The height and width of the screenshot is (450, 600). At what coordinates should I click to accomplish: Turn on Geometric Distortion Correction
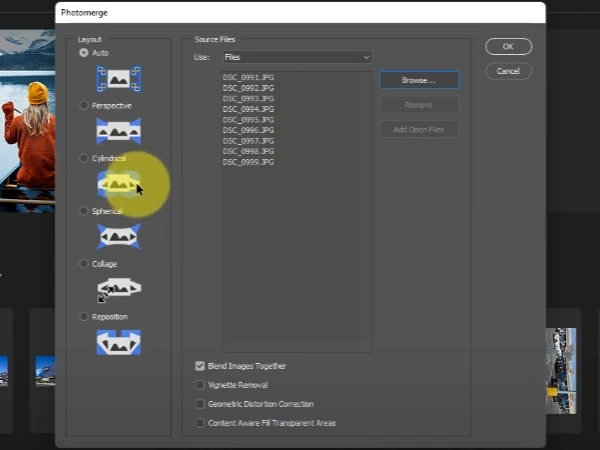[x=200, y=404]
